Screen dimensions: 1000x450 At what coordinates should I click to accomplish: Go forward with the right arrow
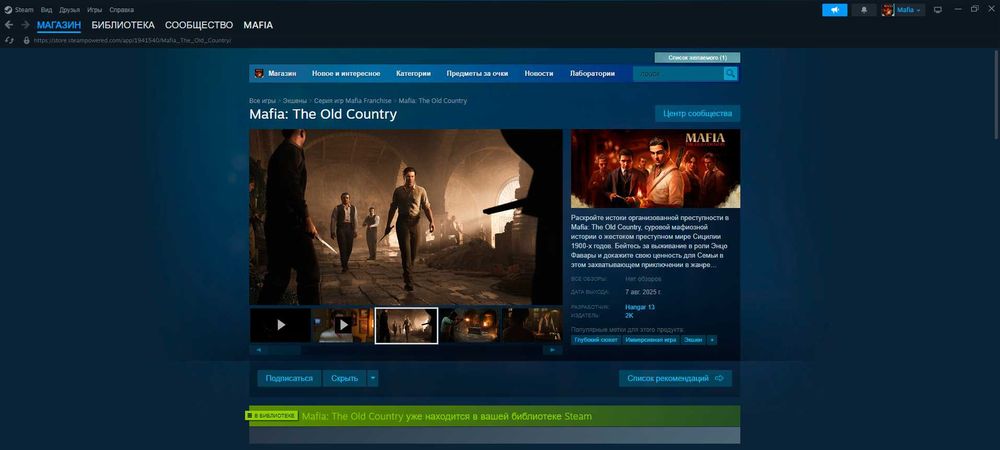26,25
